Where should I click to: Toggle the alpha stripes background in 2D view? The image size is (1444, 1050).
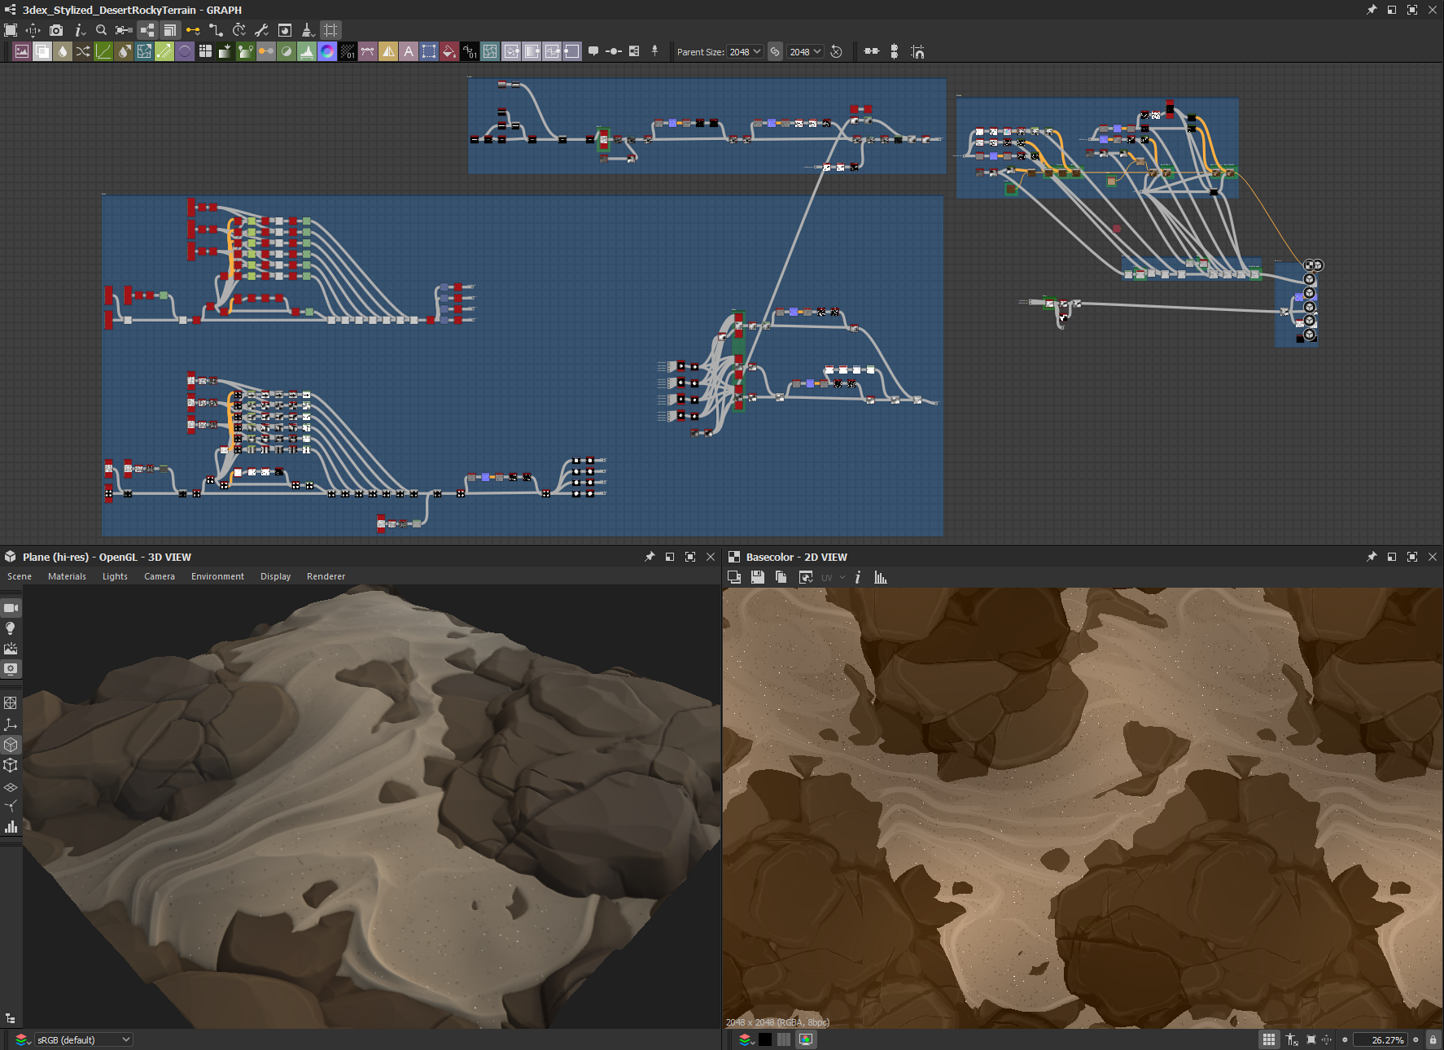(784, 1040)
